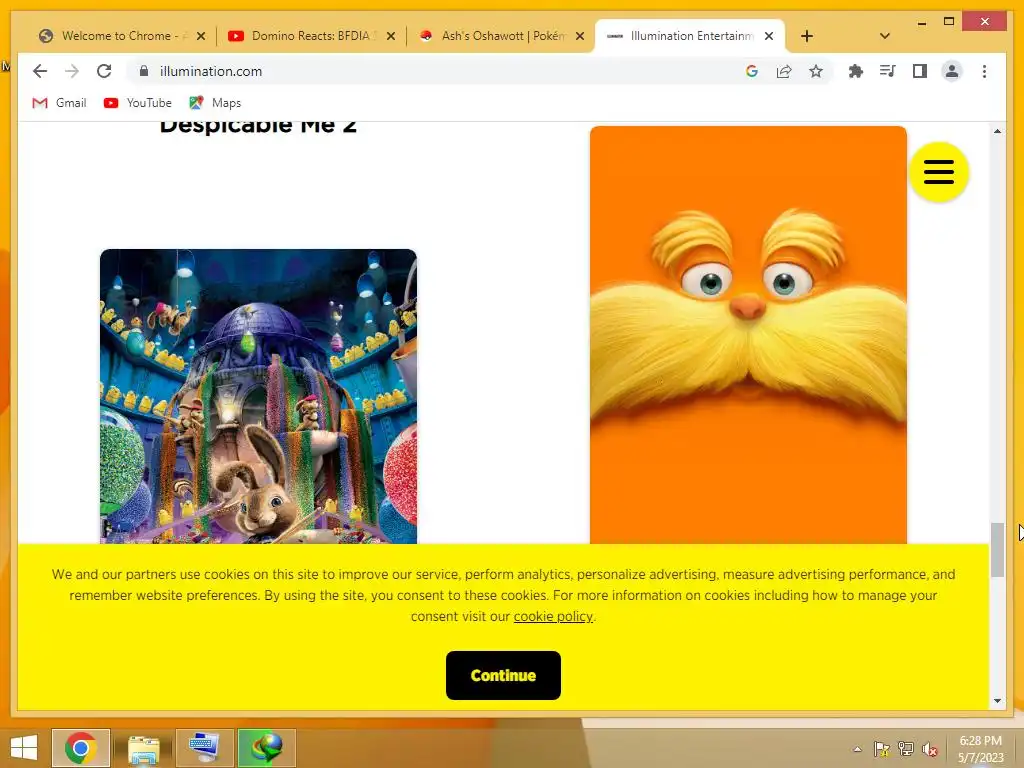Viewport: 1024px width, 768px height.
Task: Open the YouTube bookmark
Action: (138, 103)
